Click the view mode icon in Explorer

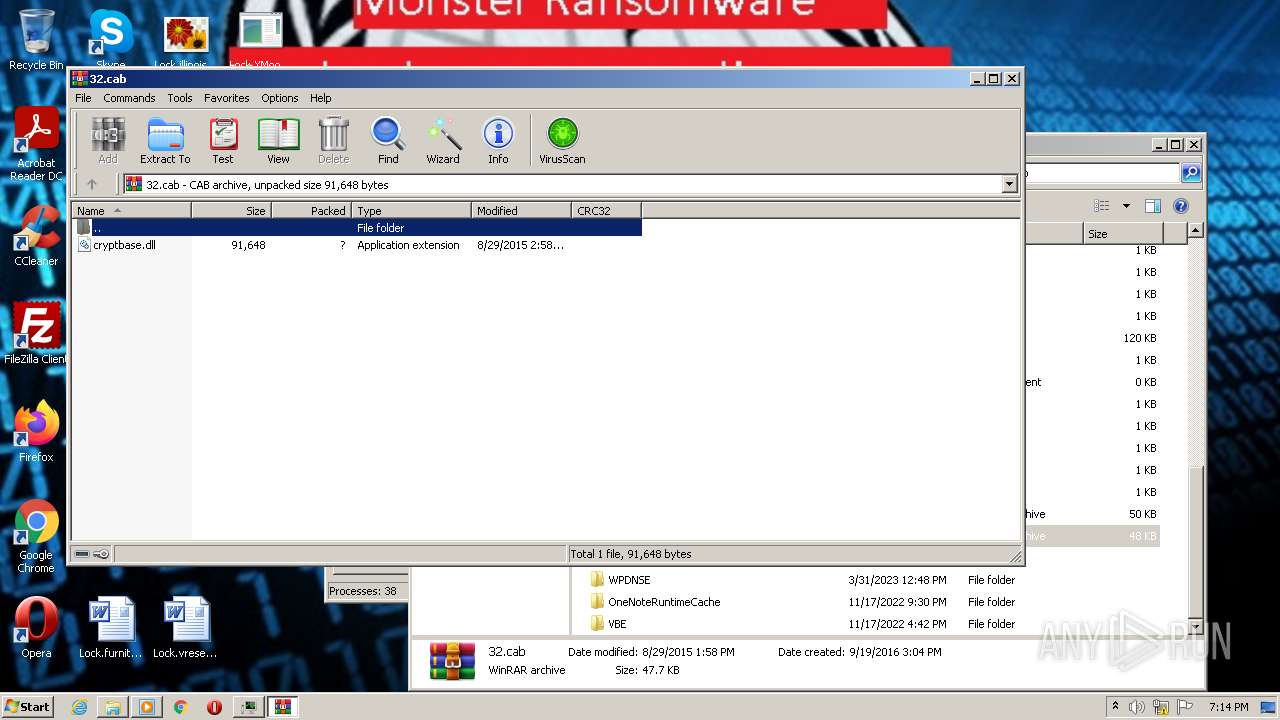[1102, 206]
